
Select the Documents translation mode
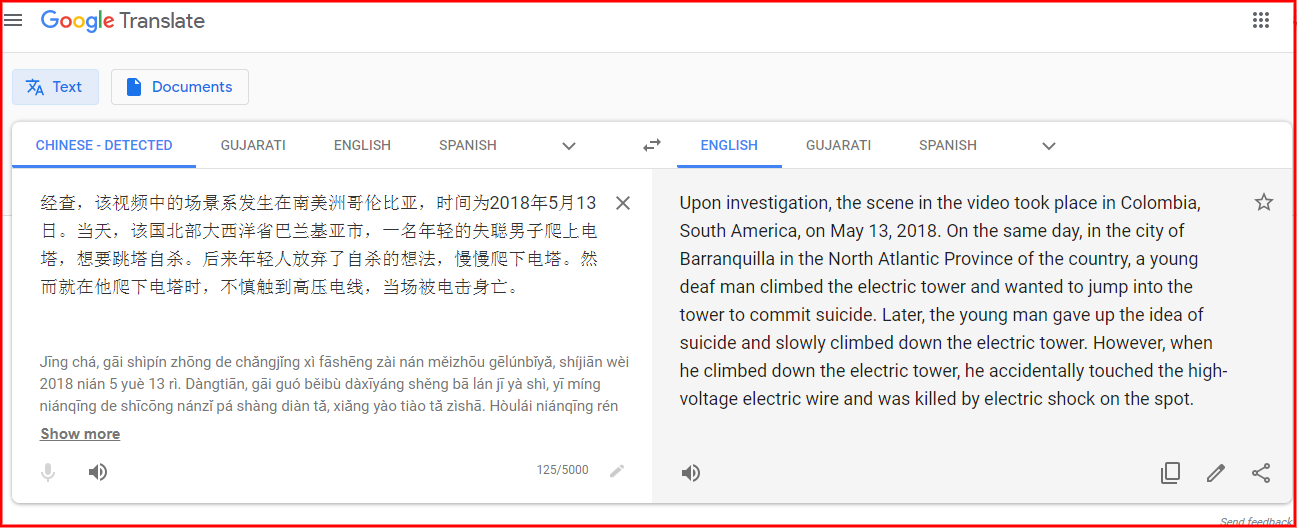coord(180,87)
